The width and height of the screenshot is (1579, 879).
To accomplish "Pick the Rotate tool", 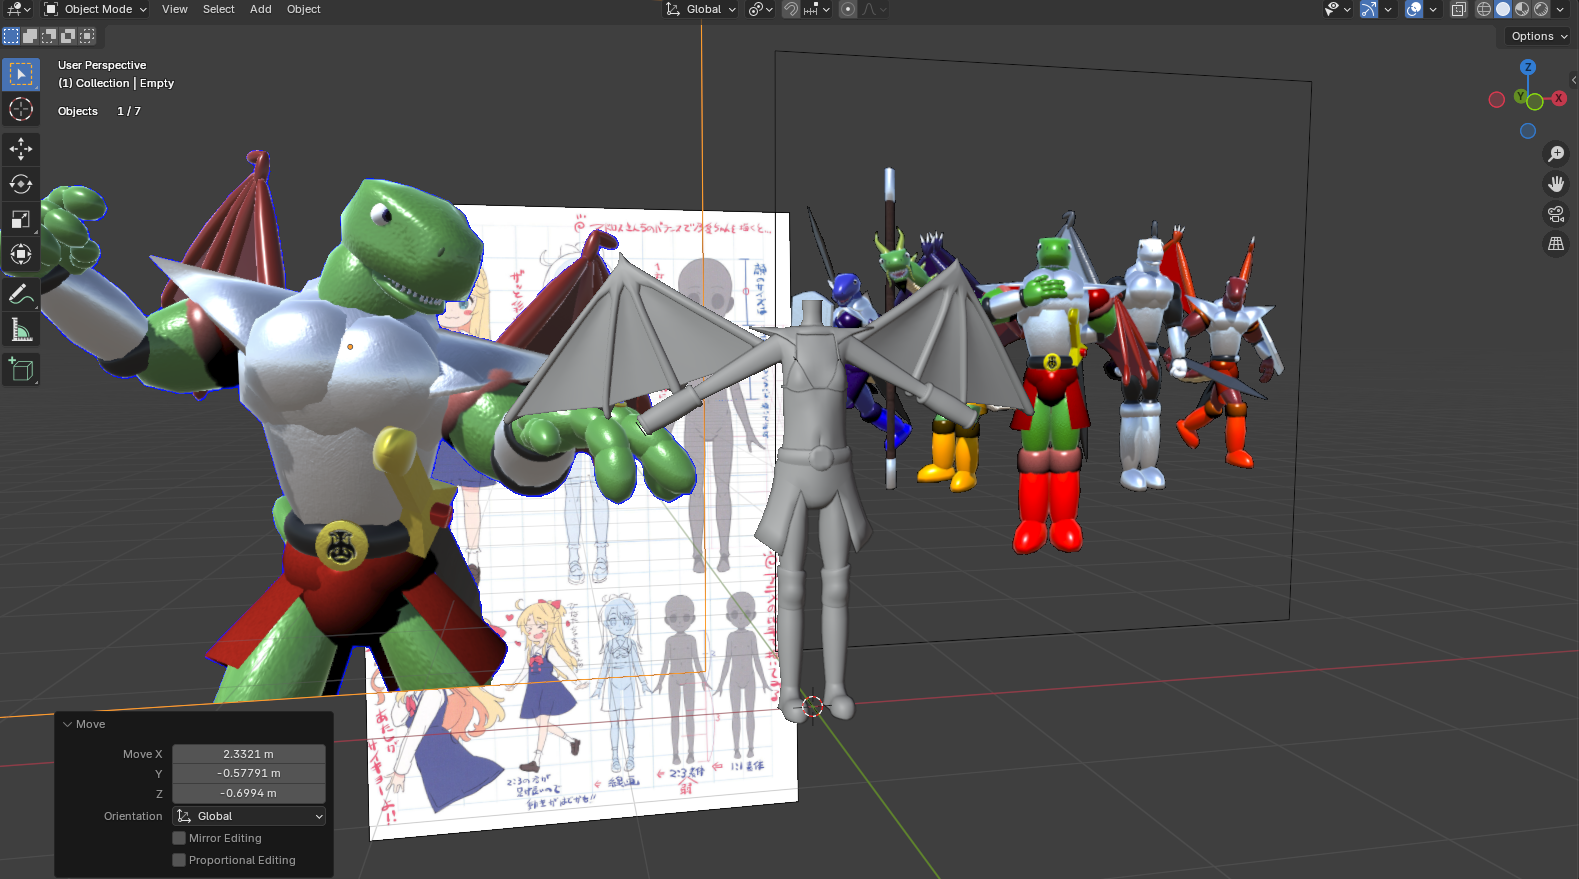I will (21, 184).
